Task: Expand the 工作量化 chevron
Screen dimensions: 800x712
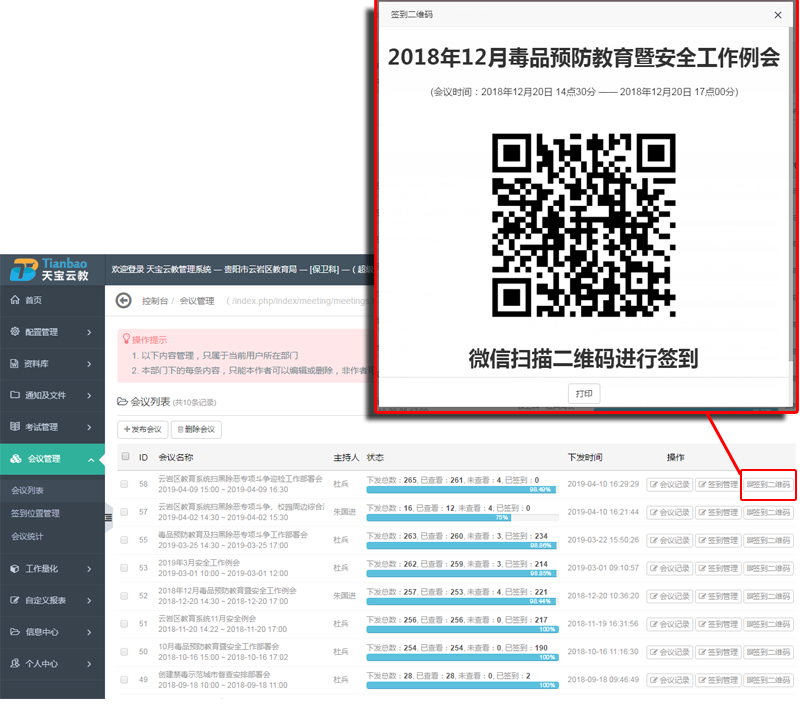Action: [x=89, y=569]
